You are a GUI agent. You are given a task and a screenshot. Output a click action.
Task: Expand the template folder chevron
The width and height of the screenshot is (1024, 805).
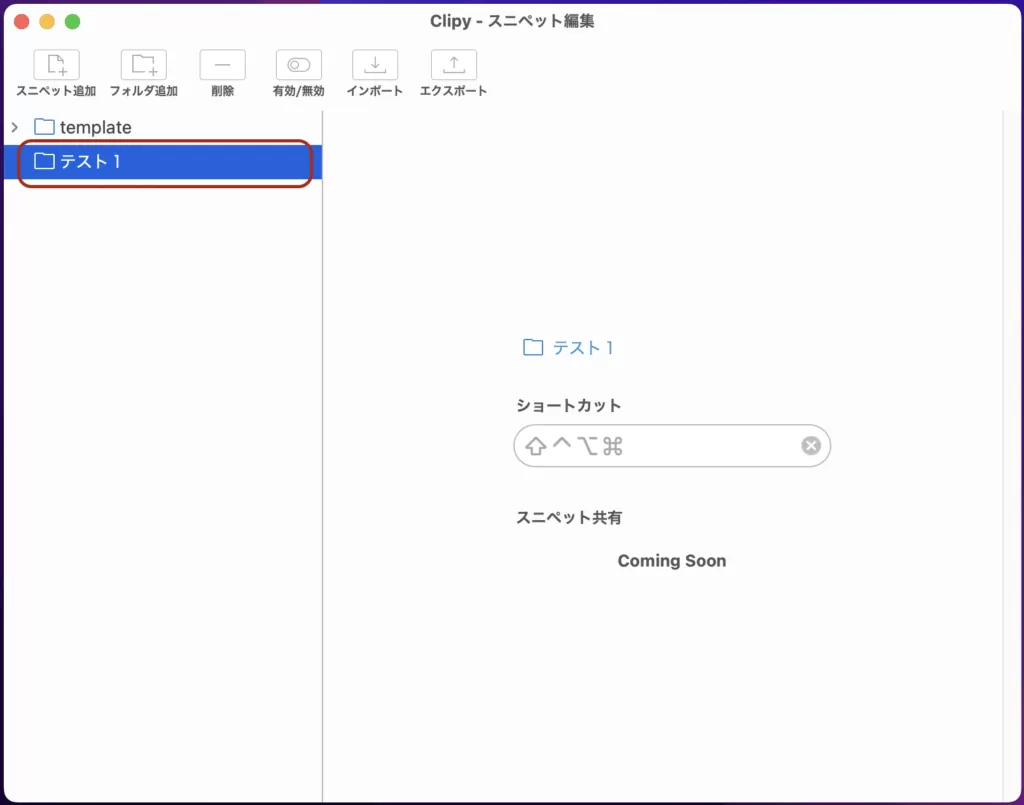[x=15, y=127]
